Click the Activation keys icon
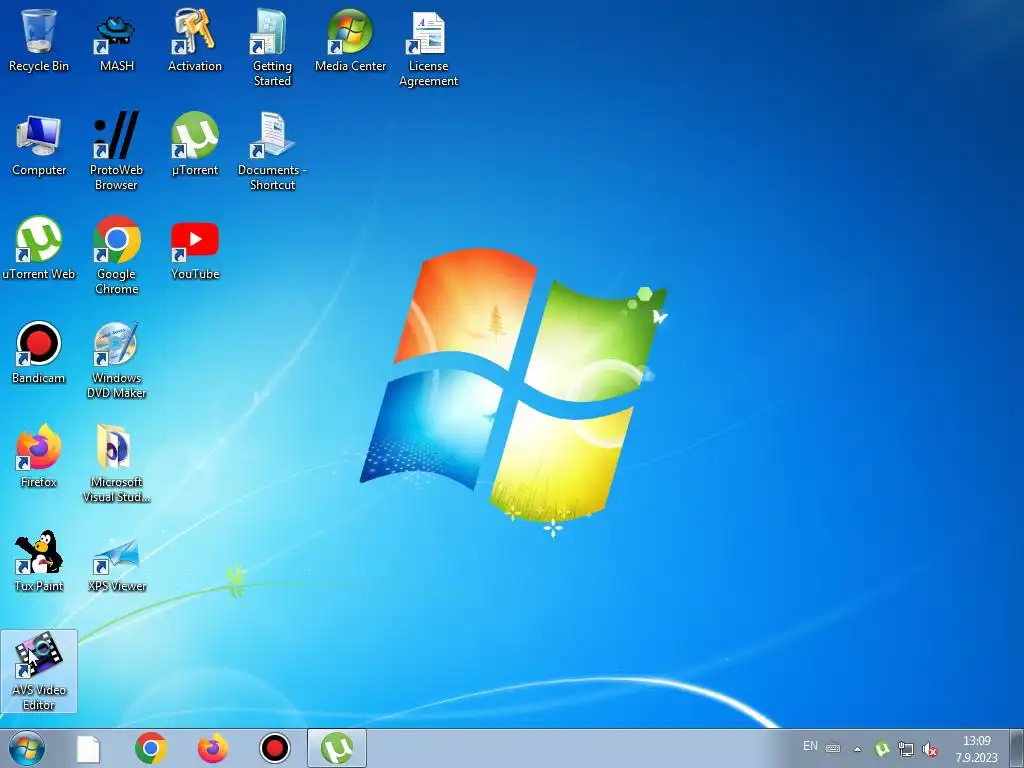The width and height of the screenshot is (1024, 768). (195, 40)
